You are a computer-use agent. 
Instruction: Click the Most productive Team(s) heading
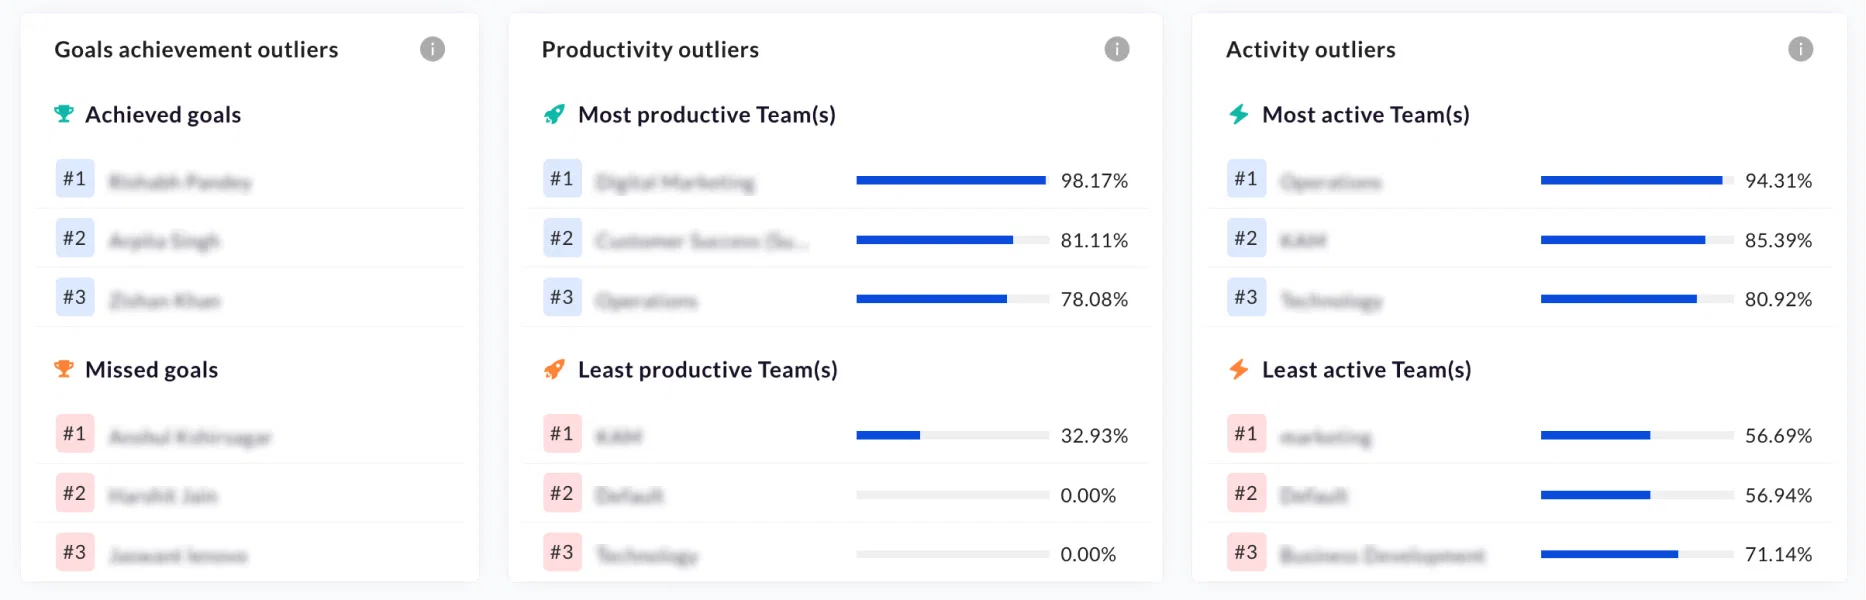tap(707, 115)
